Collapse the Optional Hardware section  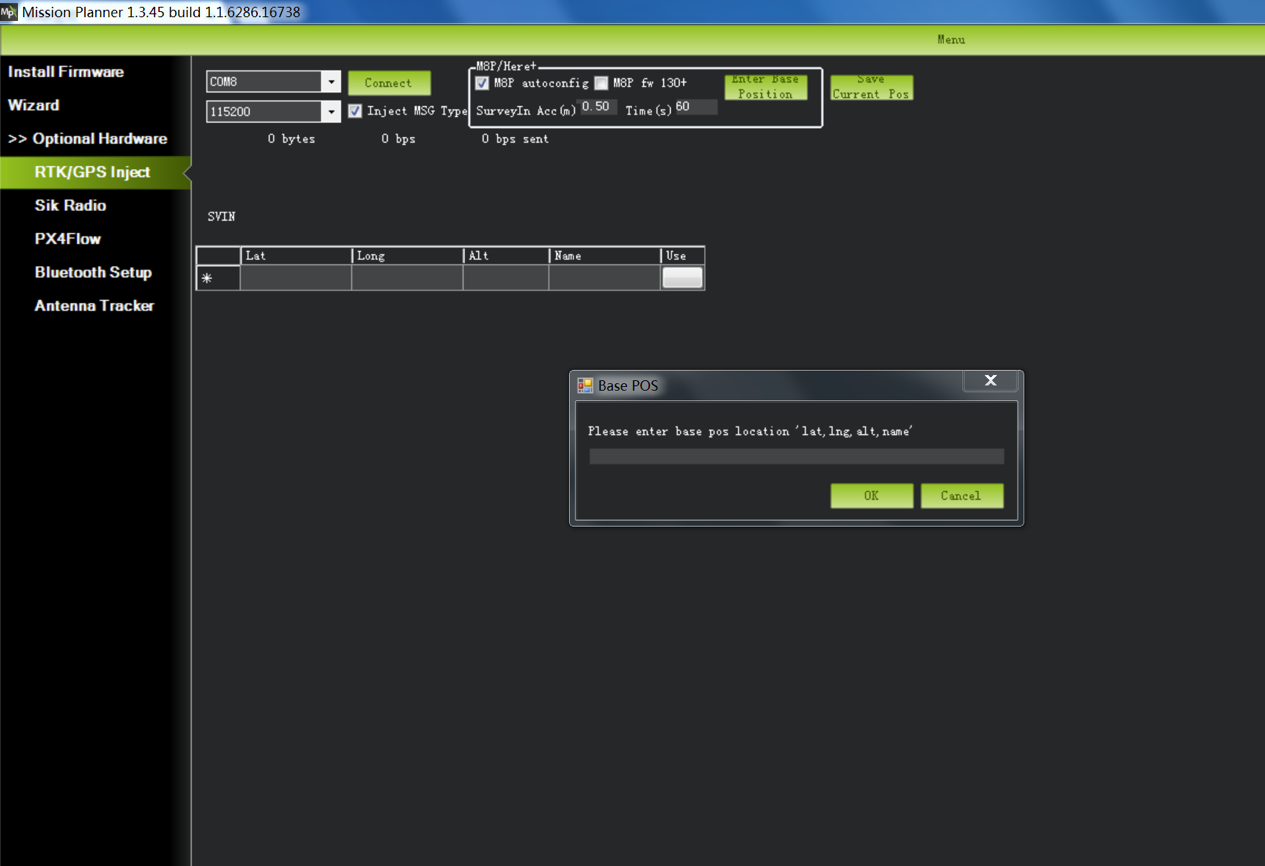point(87,139)
